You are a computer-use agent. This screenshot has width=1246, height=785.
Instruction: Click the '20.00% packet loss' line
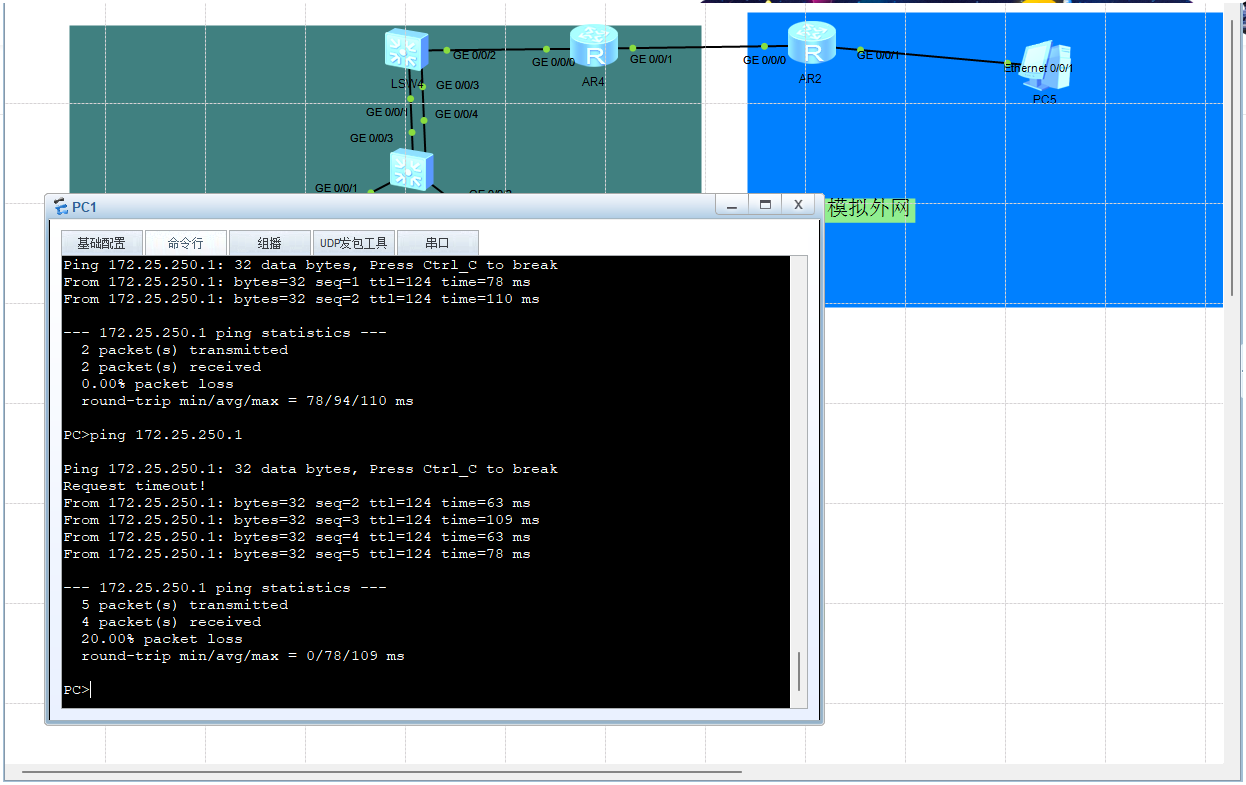tap(162, 639)
